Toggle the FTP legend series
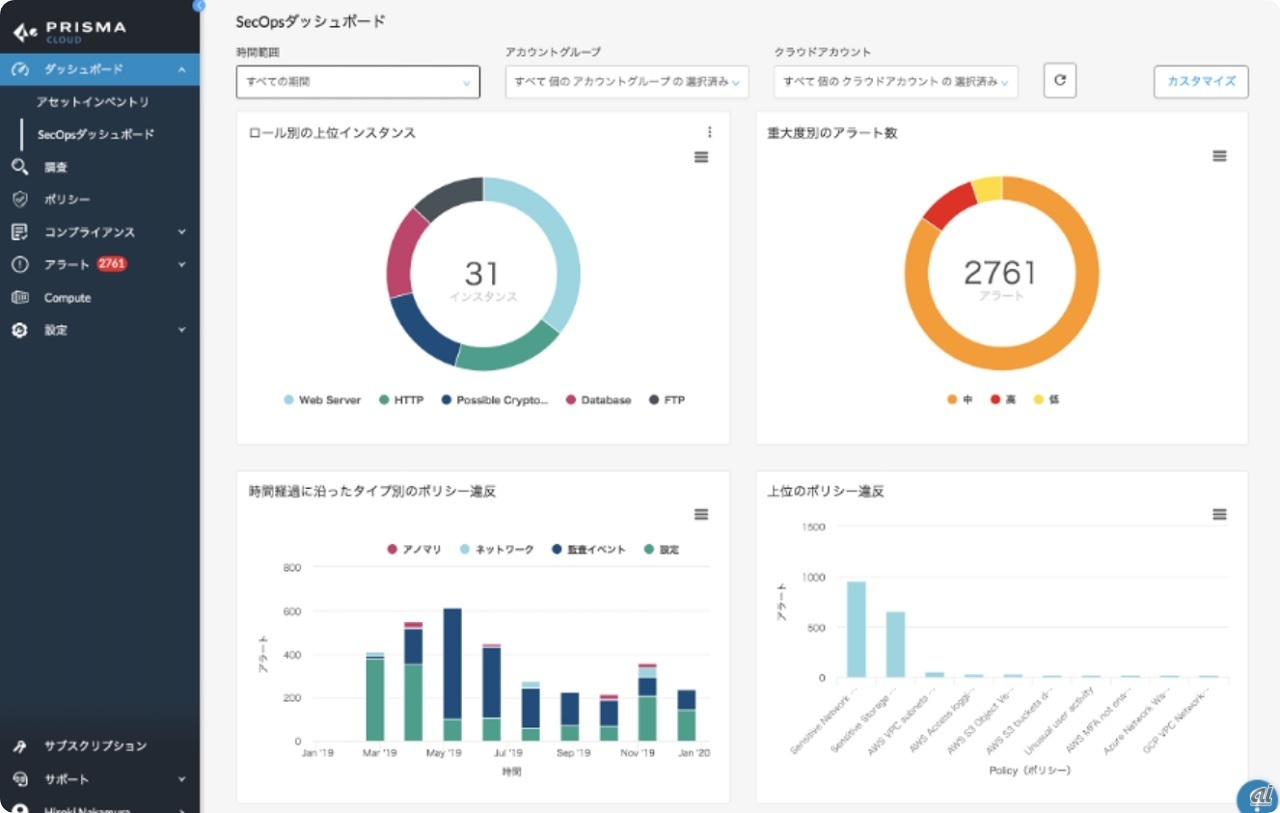The width and height of the screenshot is (1280, 813). point(667,400)
